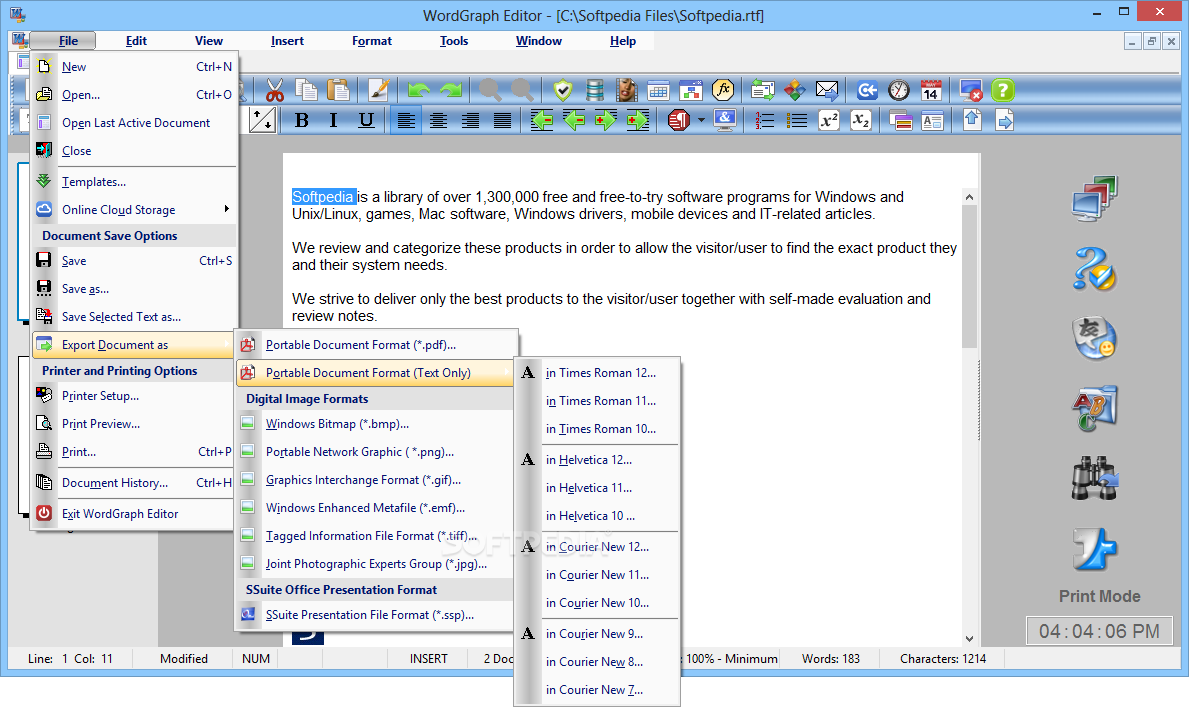Image resolution: width=1189 pixels, height=707 pixels.
Task: Click the clock insert time icon
Action: [899, 90]
